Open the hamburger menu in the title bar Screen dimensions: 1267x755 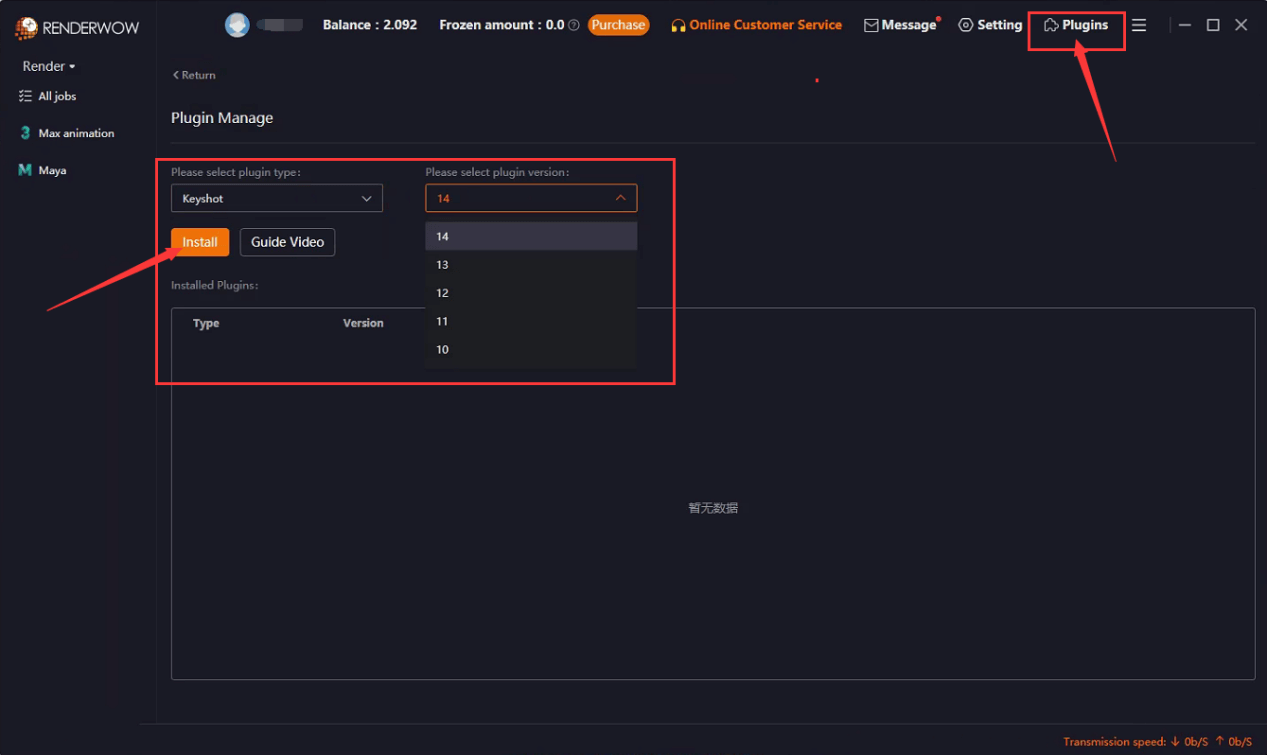[1140, 24]
